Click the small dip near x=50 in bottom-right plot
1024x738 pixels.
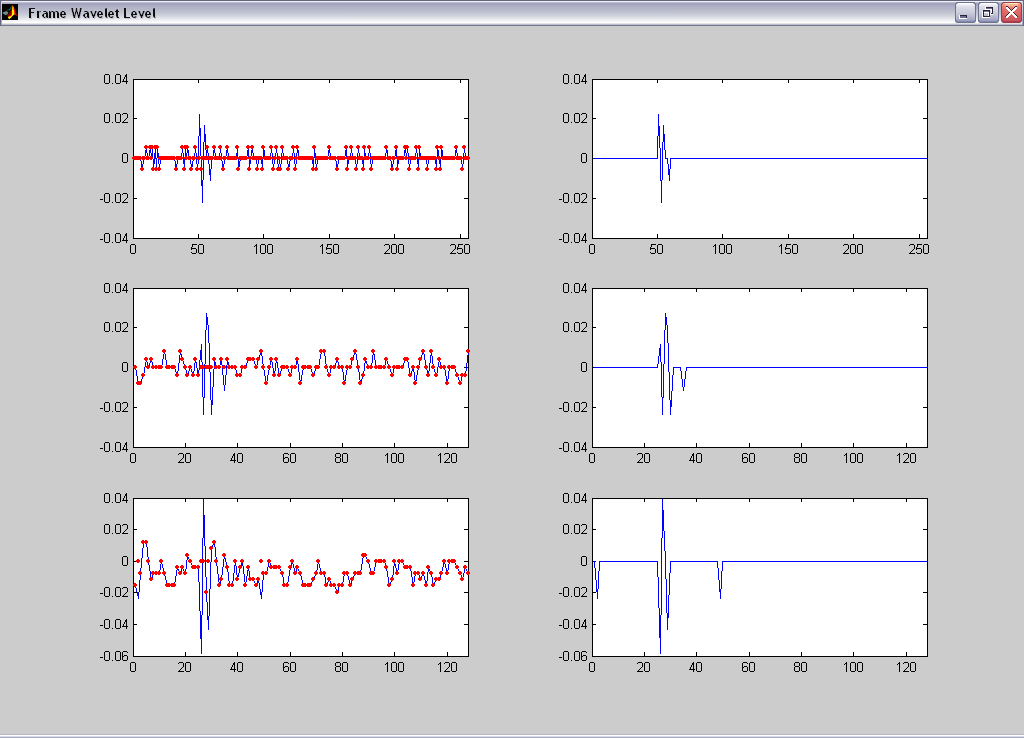(x=720, y=596)
